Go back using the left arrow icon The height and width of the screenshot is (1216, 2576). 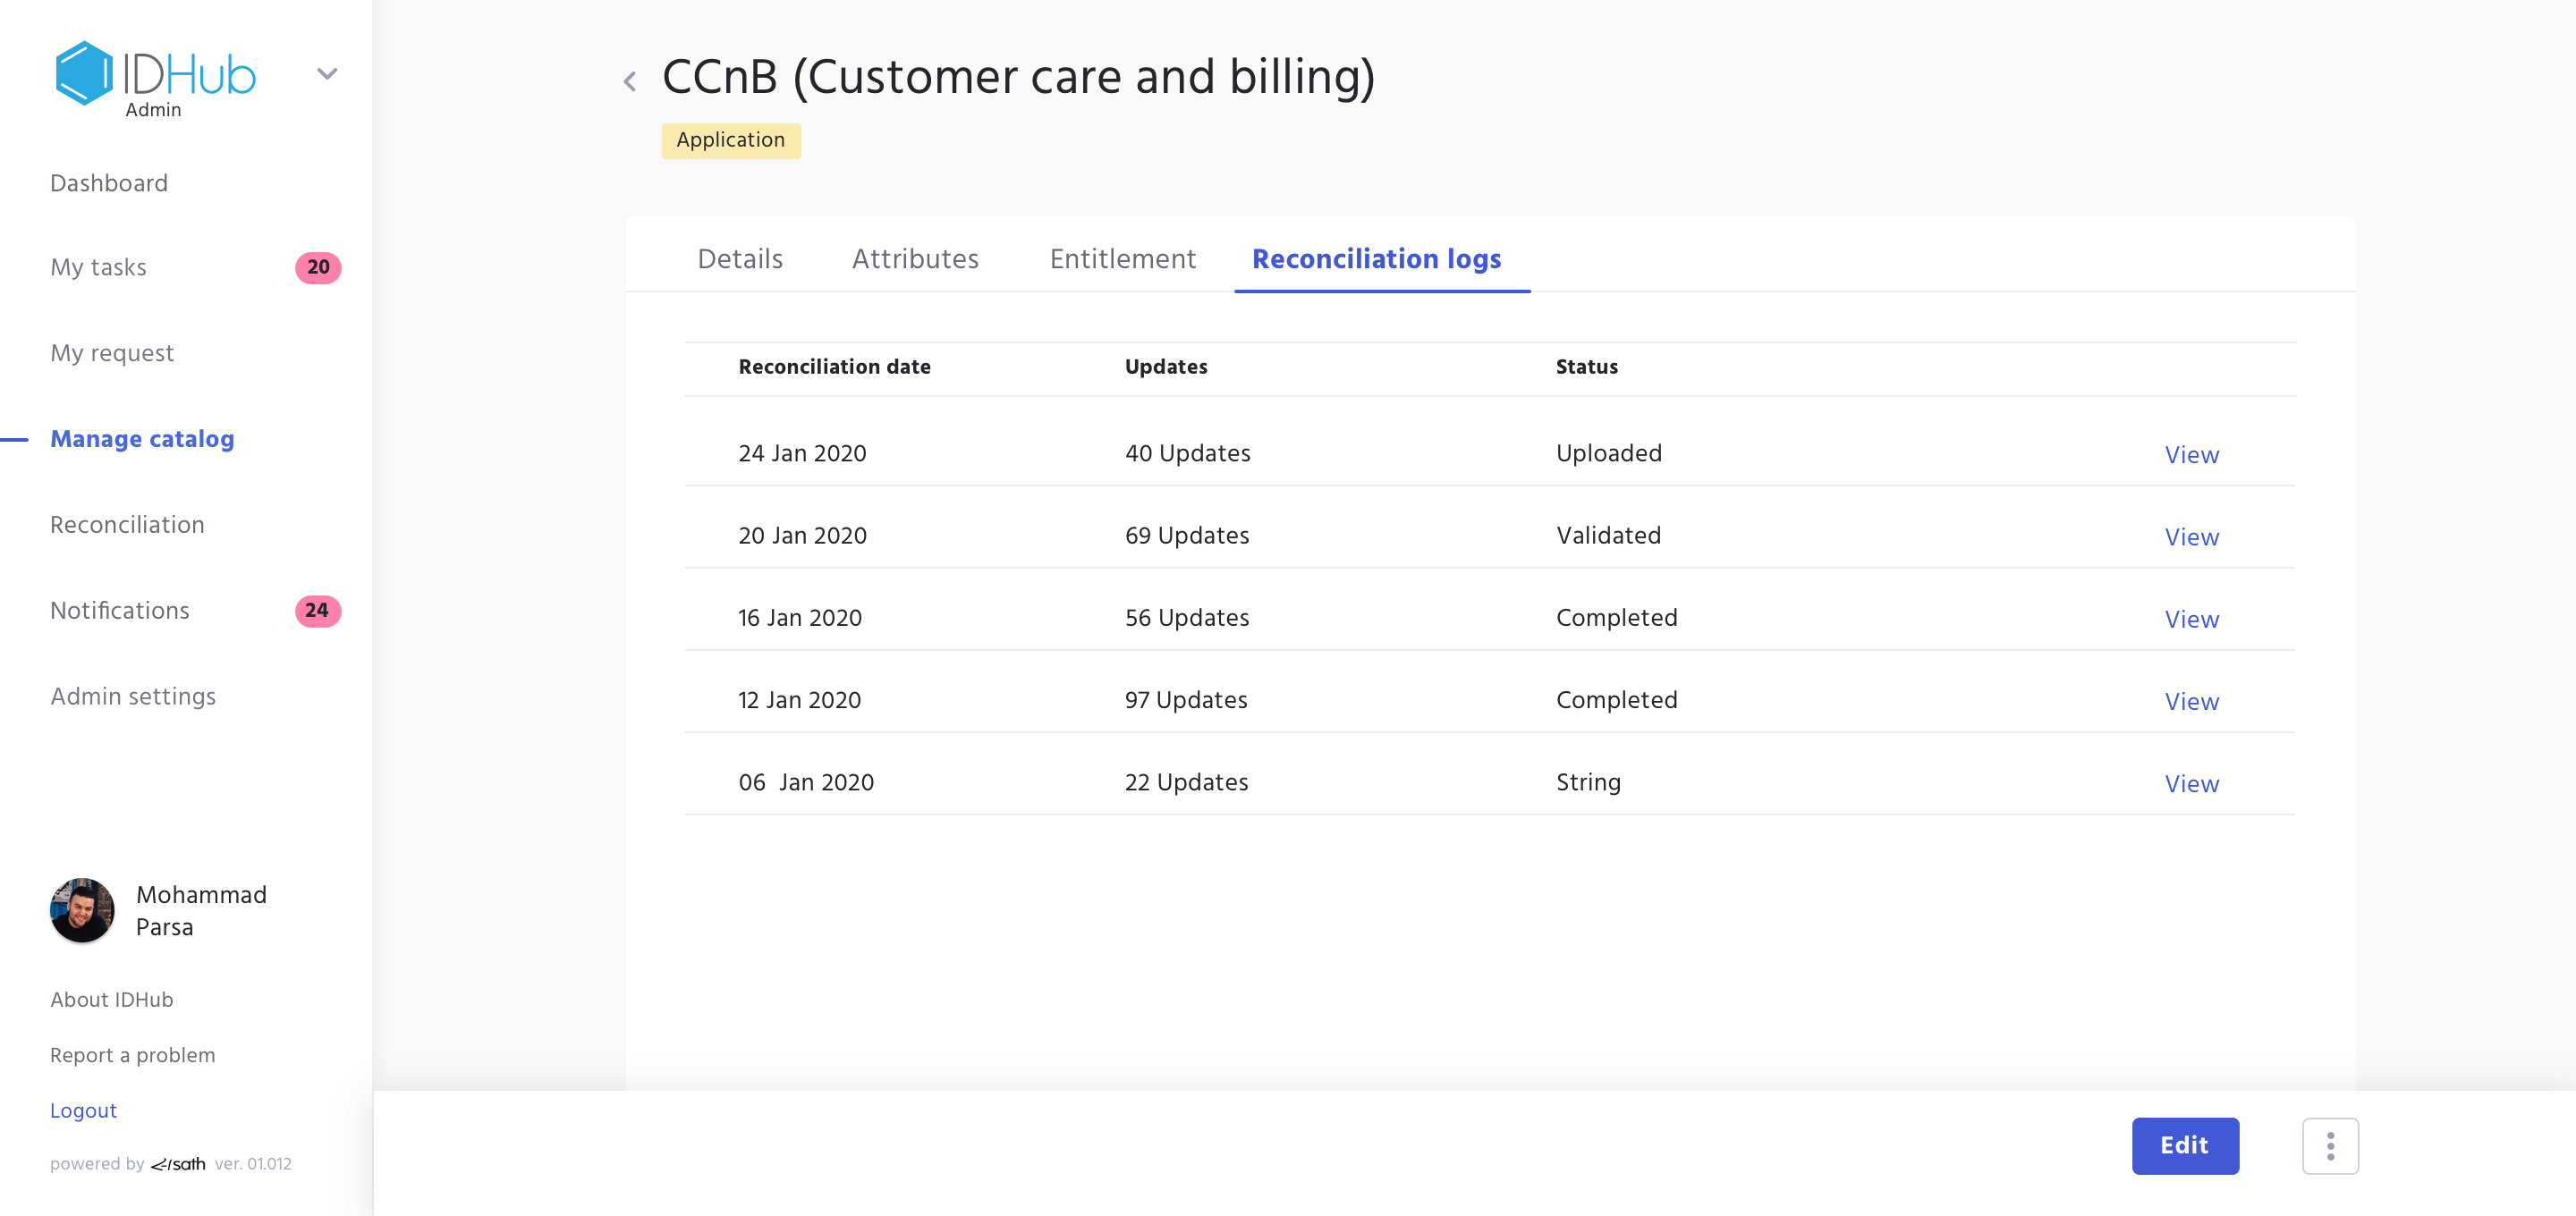pyautogui.click(x=630, y=81)
